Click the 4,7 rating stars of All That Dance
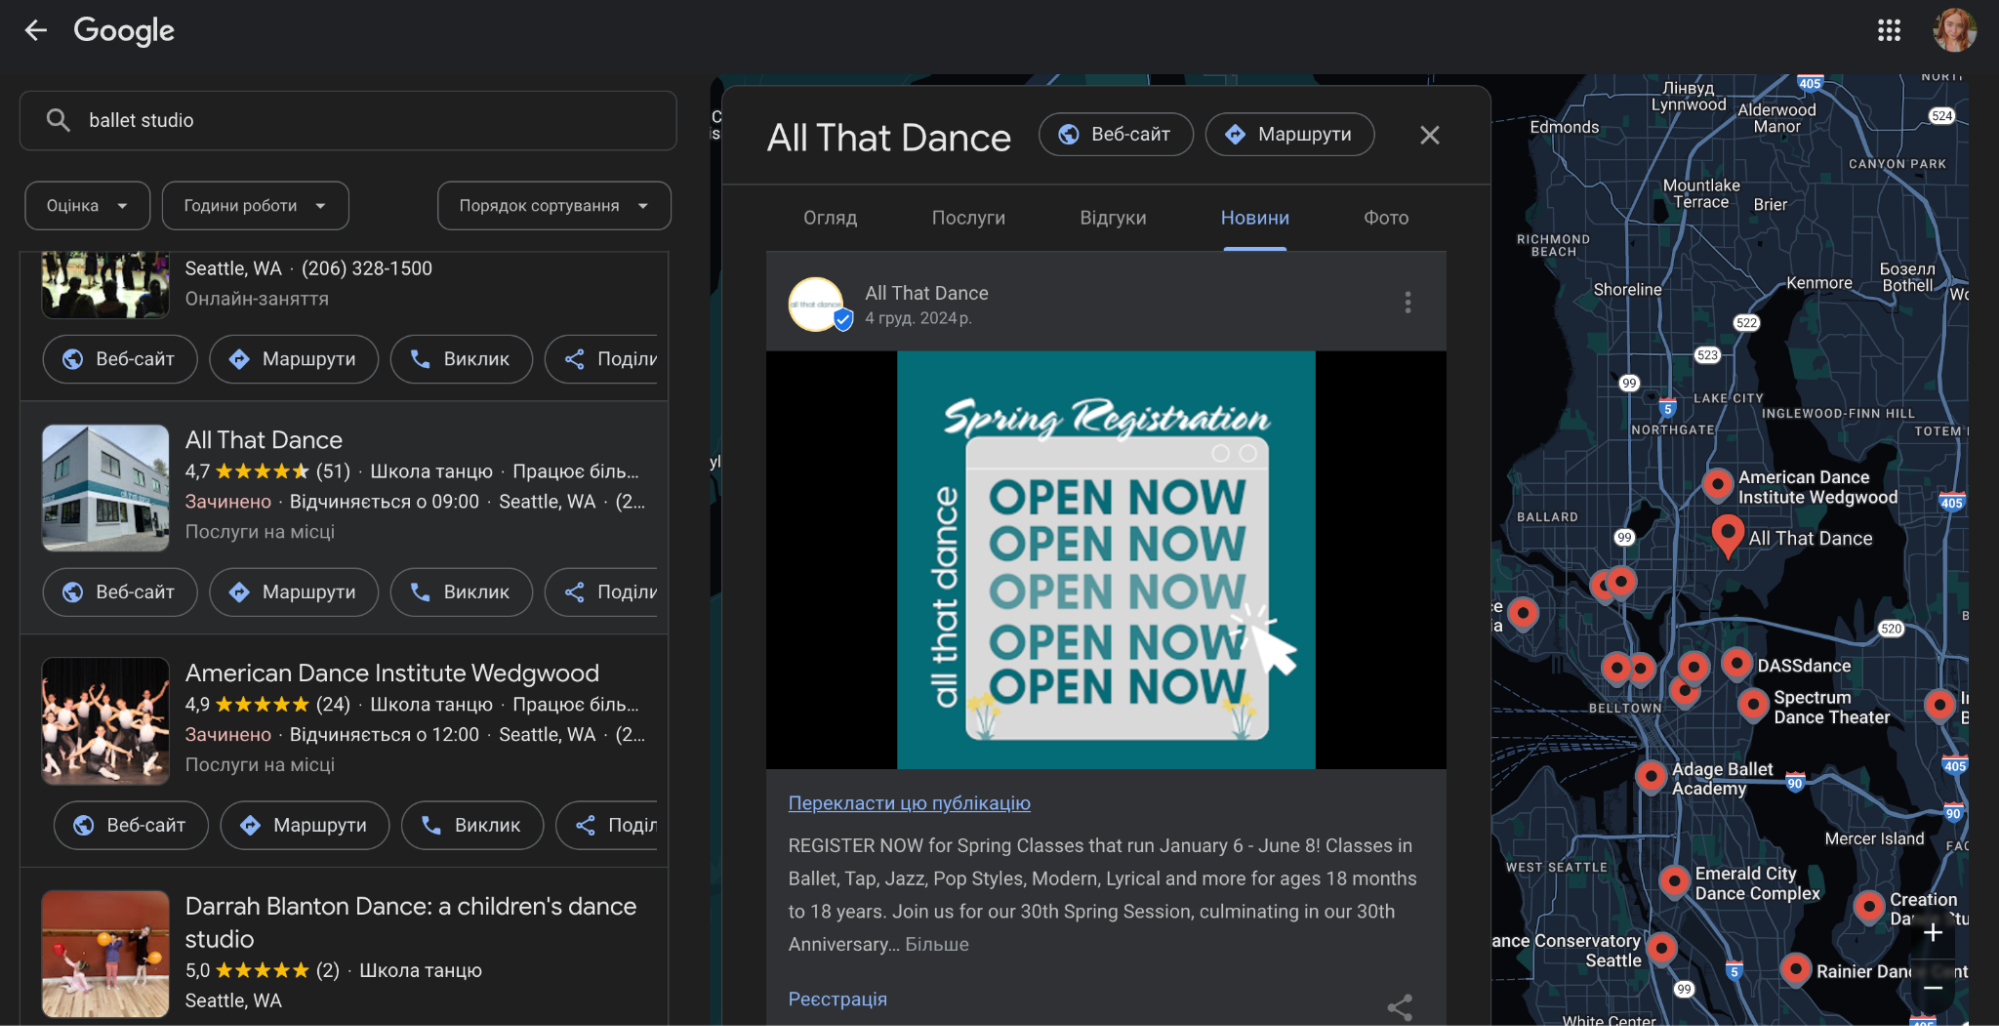 pos(262,471)
